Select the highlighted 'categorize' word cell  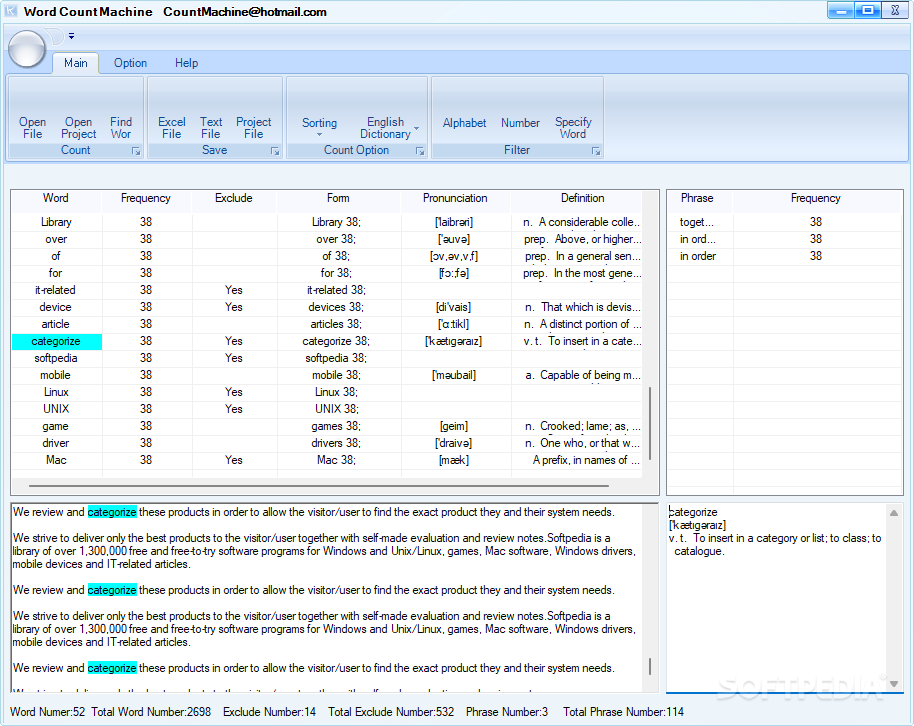point(57,342)
